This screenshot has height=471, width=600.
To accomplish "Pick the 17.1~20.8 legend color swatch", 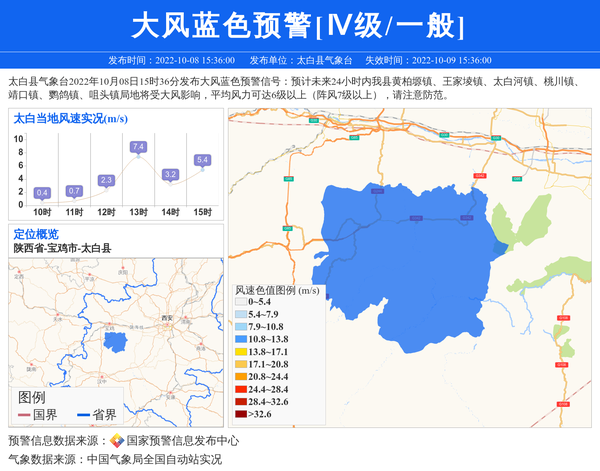I will (x=239, y=364).
